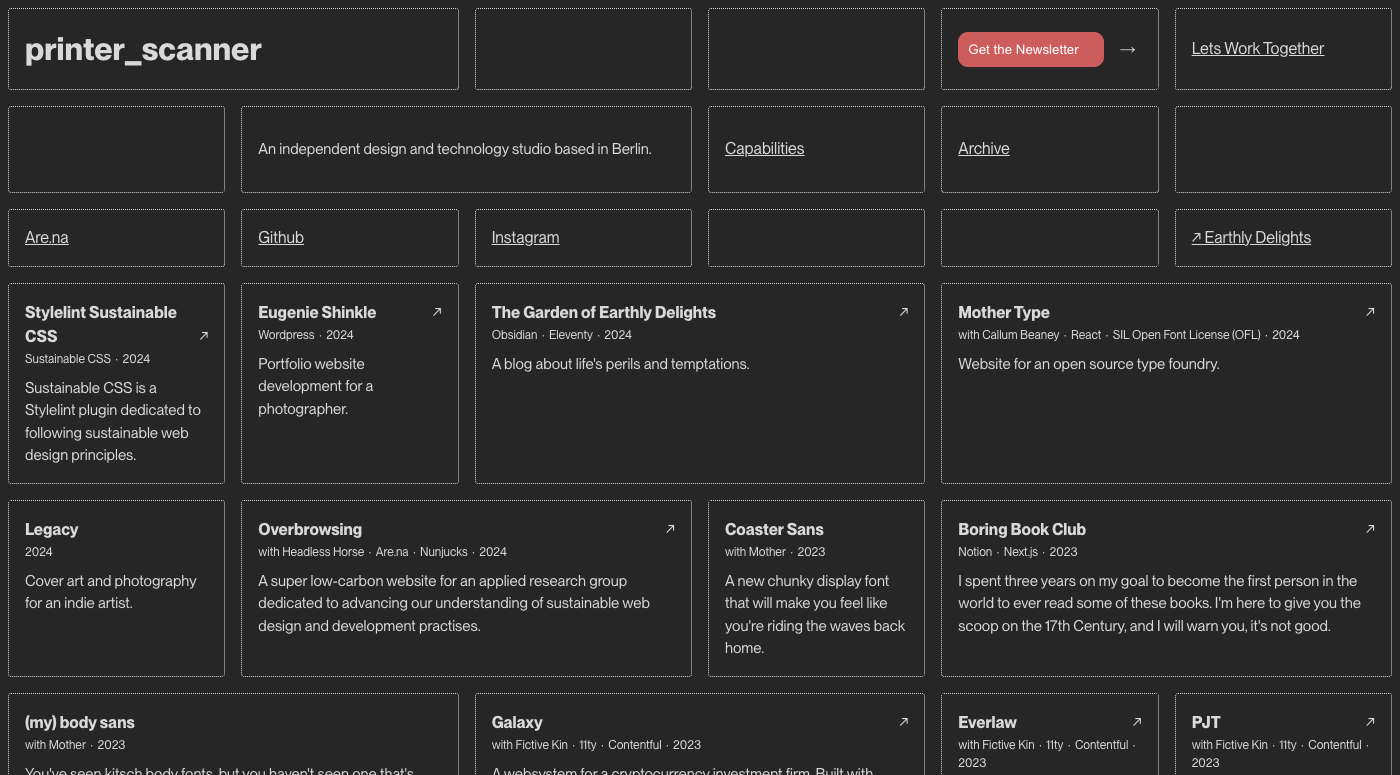Visit the Archive page

983,148
